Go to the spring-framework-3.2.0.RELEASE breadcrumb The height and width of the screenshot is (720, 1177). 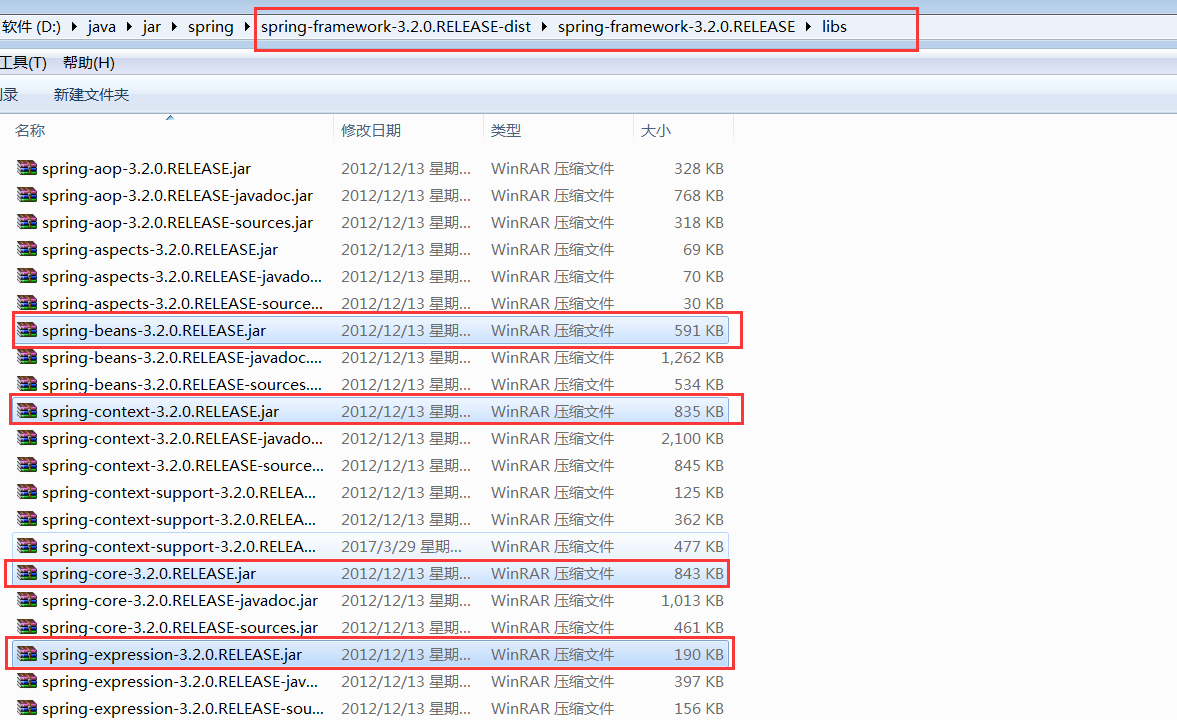[x=676, y=27]
